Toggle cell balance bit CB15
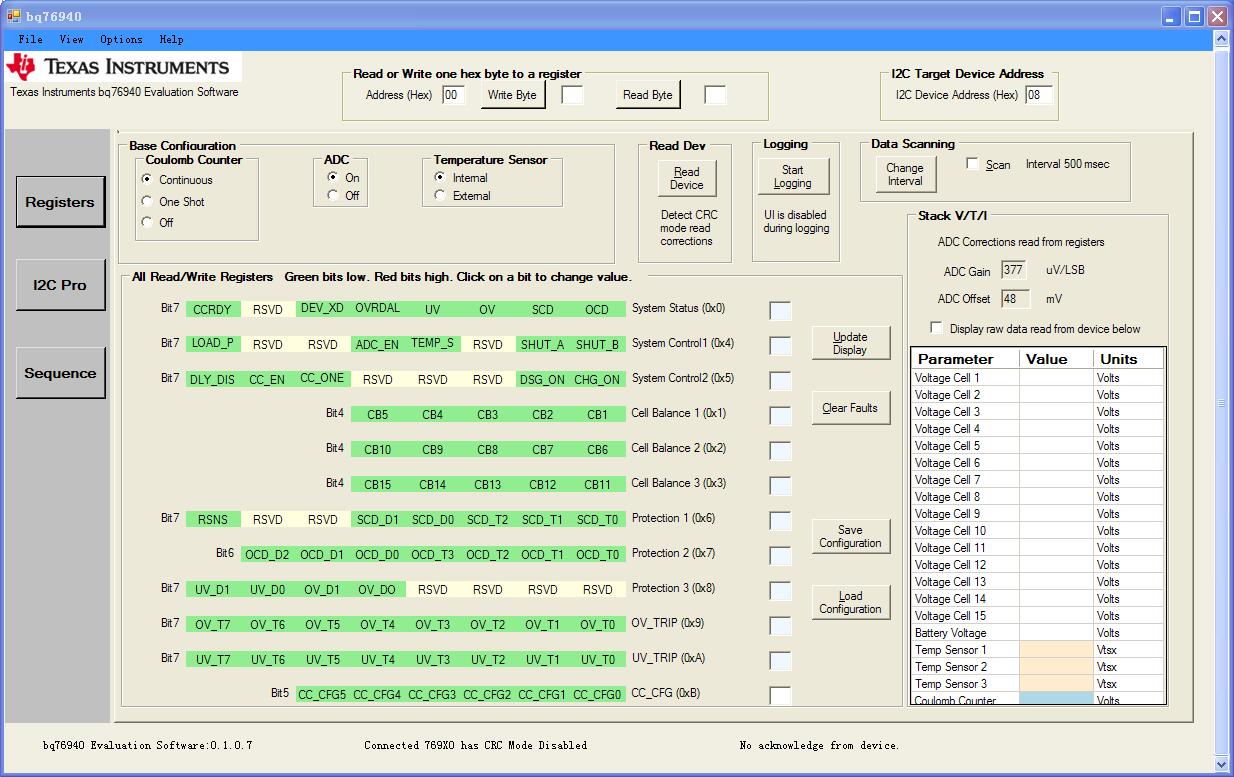The height and width of the screenshot is (777, 1234). click(x=378, y=484)
